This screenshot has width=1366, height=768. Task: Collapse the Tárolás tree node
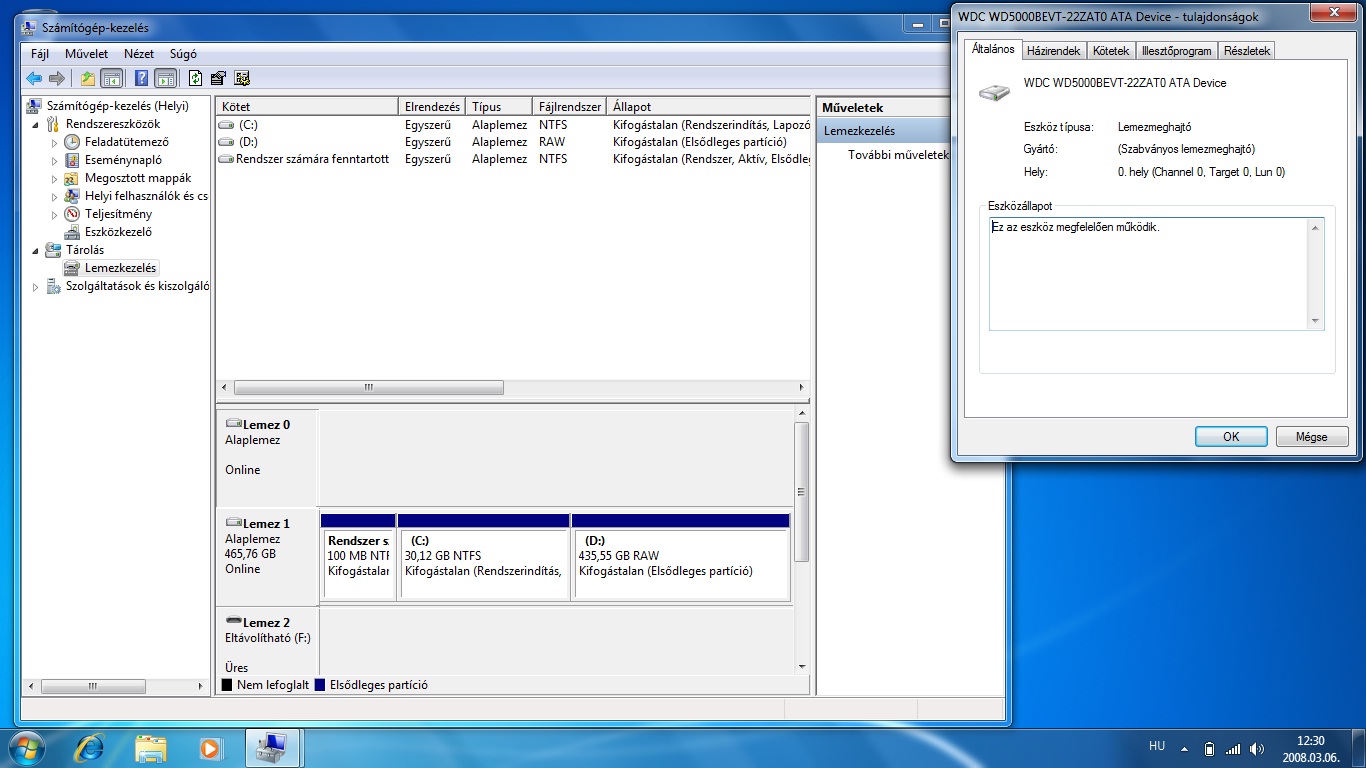tap(37, 251)
